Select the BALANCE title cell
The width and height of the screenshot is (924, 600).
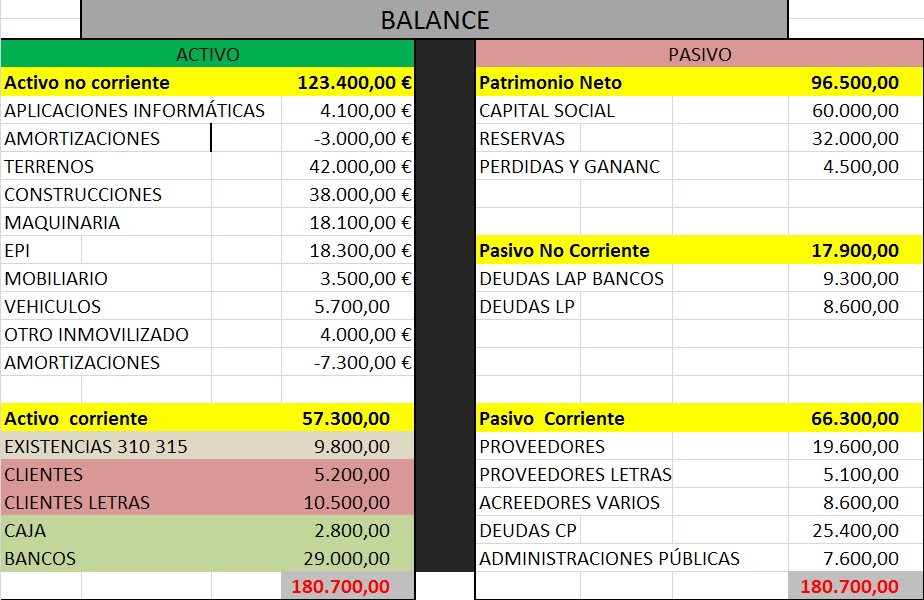pyautogui.click(x=435, y=18)
